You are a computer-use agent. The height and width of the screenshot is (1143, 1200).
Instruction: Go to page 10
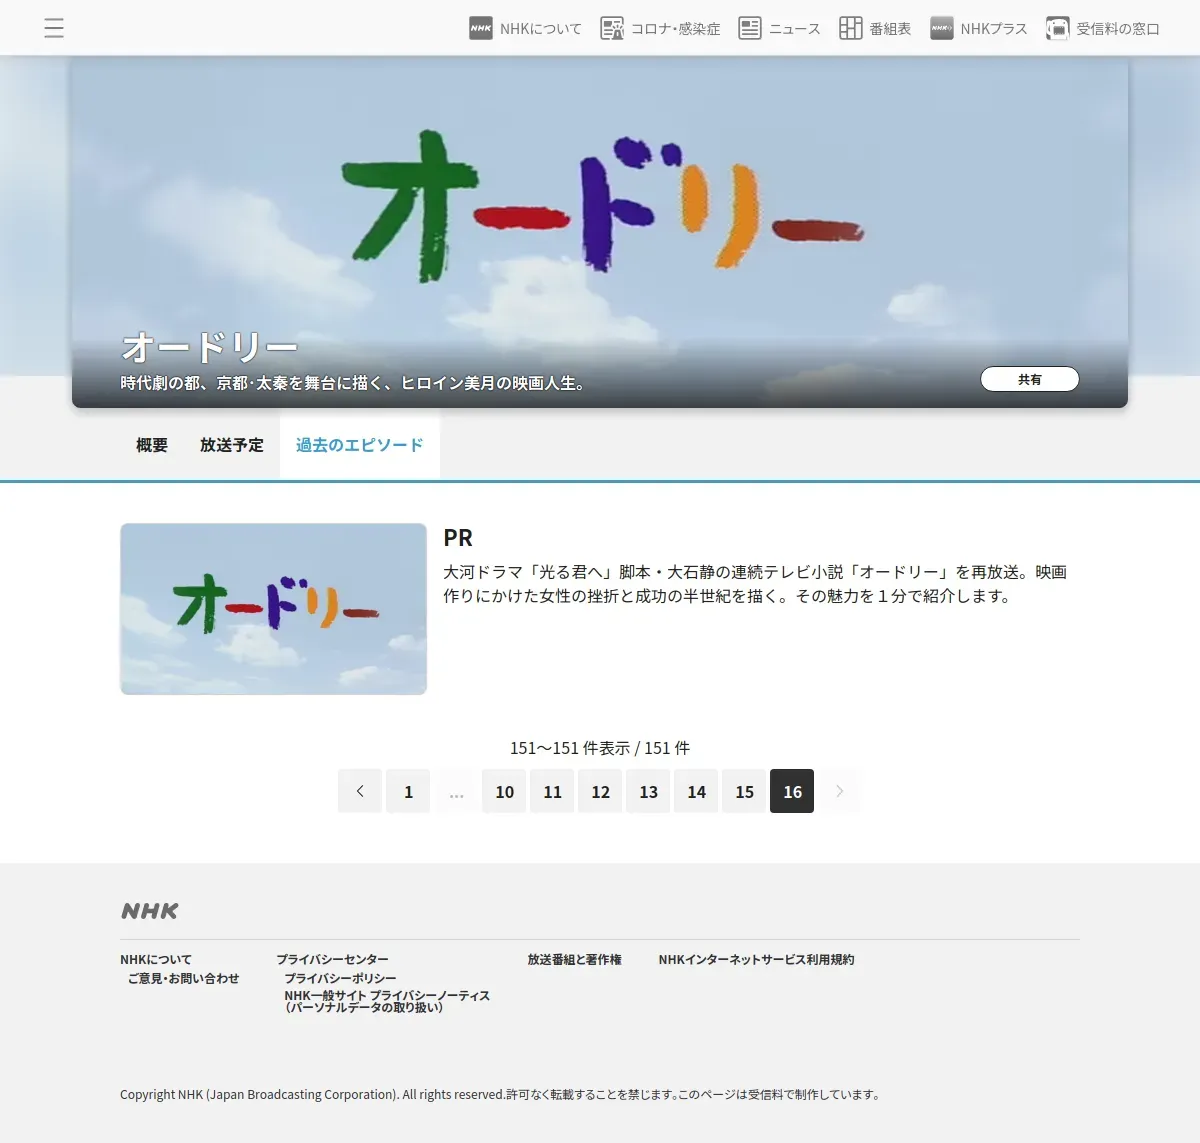[x=504, y=791]
